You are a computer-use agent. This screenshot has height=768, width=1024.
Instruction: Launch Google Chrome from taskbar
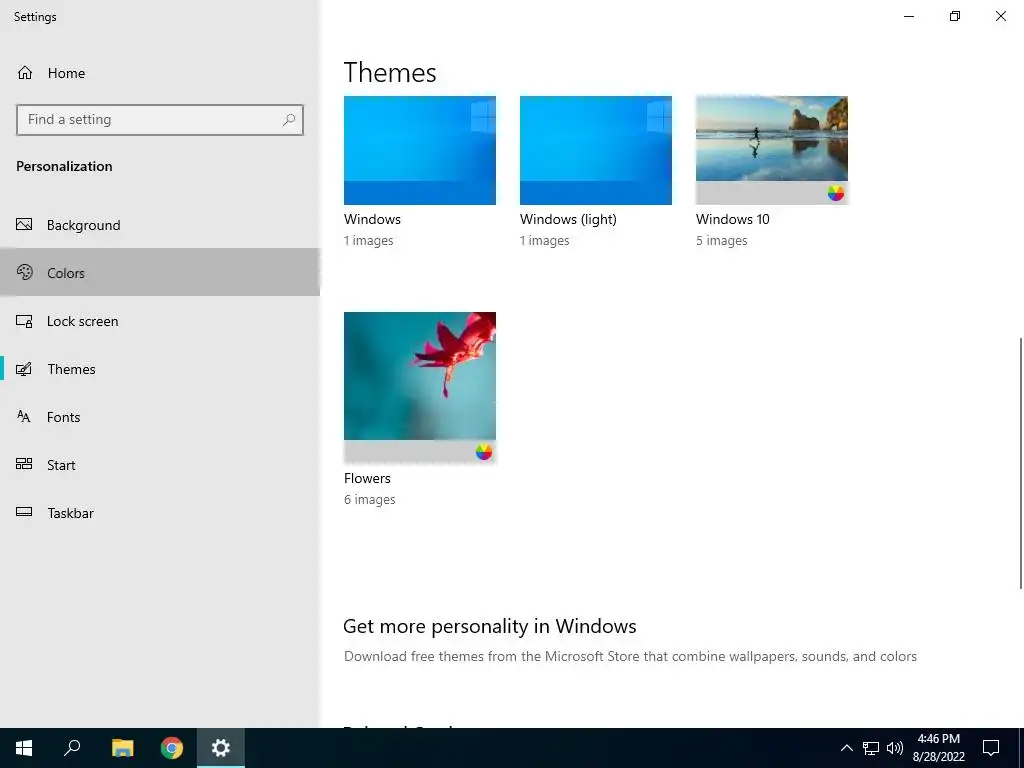(172, 748)
